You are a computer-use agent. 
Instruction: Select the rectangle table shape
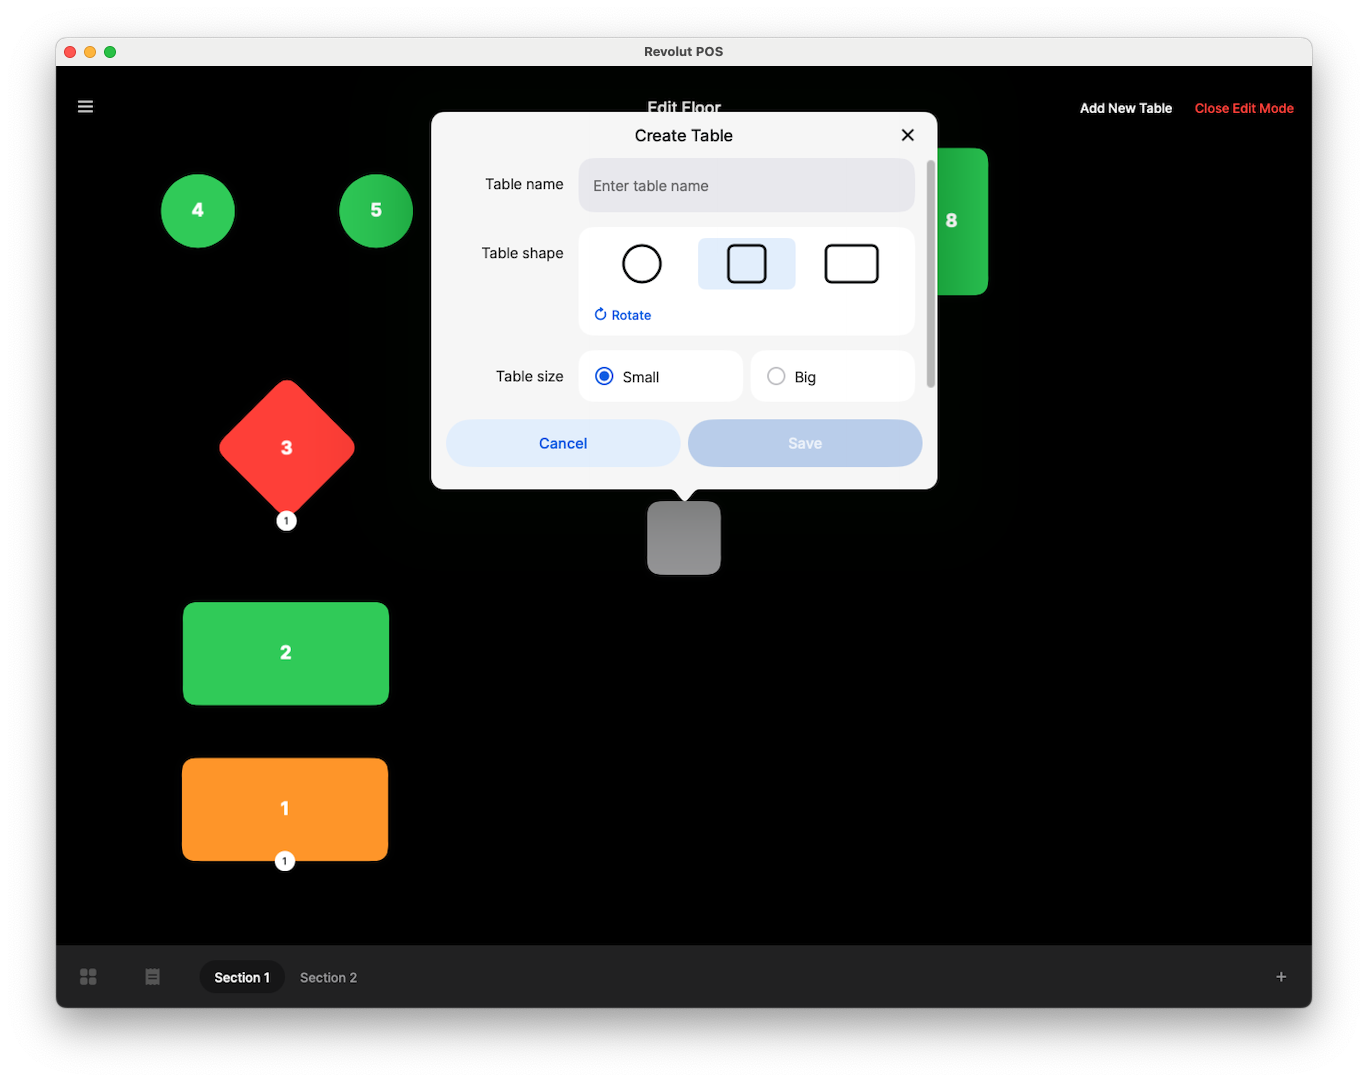coord(852,264)
